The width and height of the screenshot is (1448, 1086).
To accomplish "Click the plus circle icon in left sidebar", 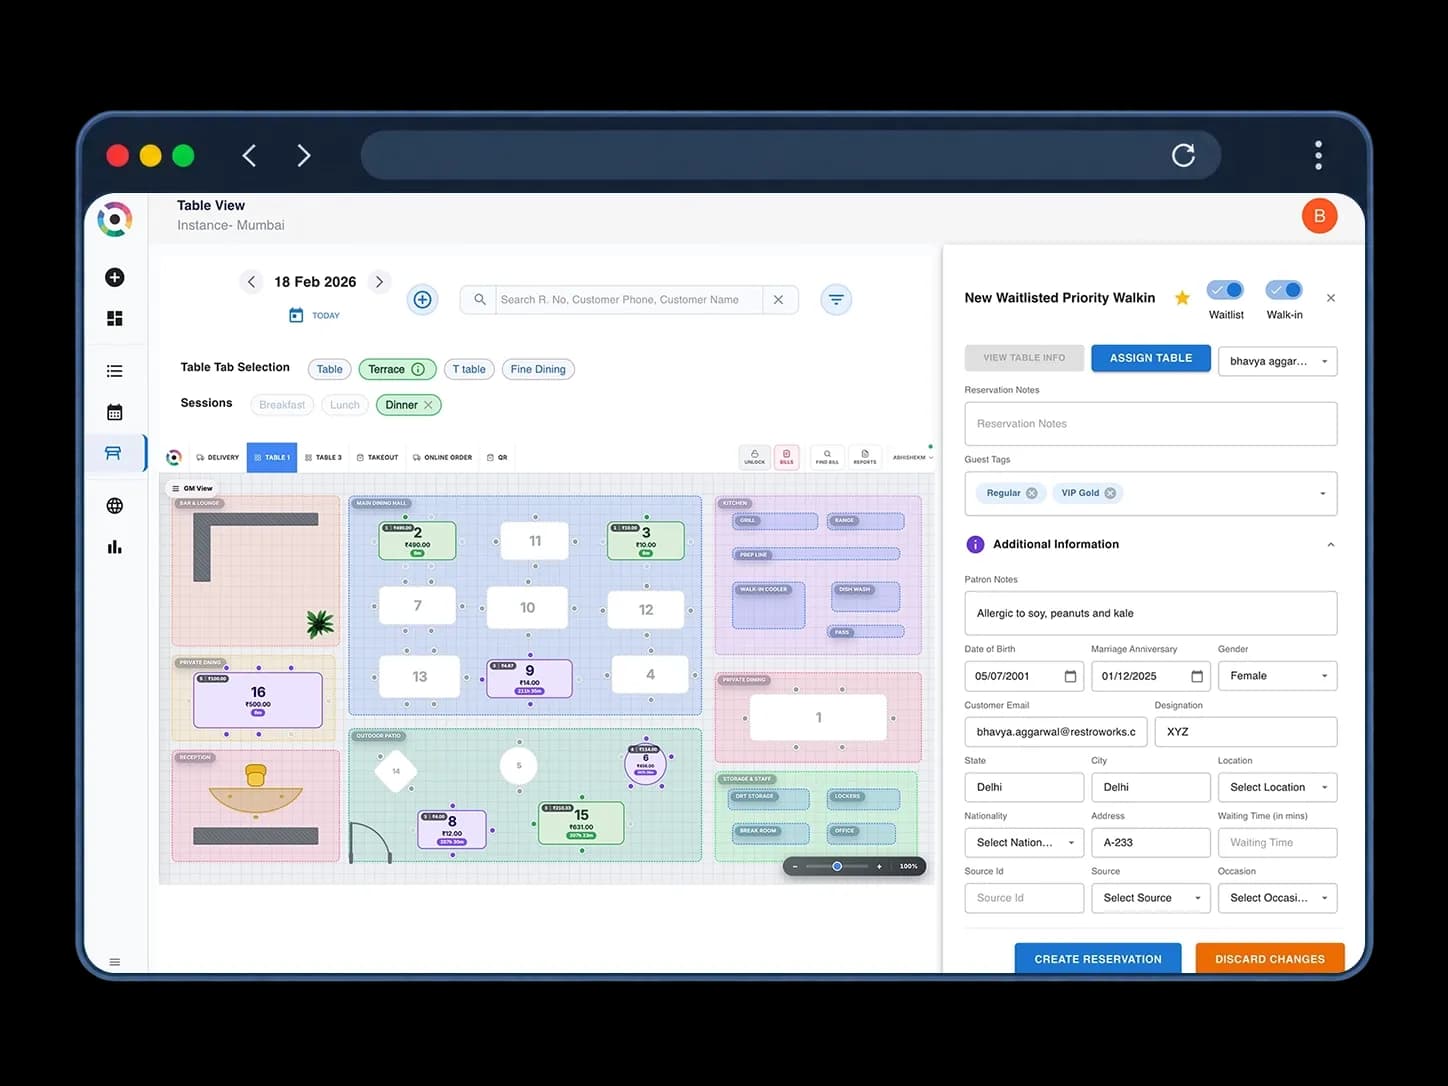I will tap(115, 277).
